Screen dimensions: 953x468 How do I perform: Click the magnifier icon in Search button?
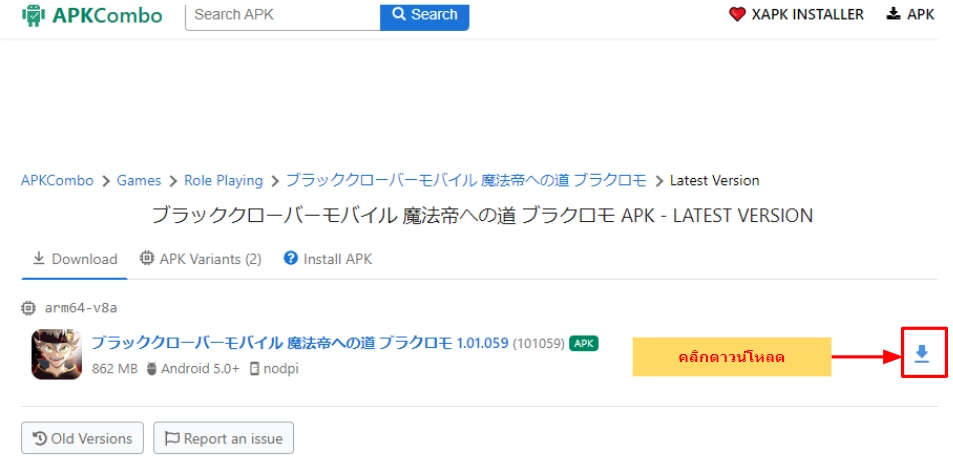coord(399,14)
